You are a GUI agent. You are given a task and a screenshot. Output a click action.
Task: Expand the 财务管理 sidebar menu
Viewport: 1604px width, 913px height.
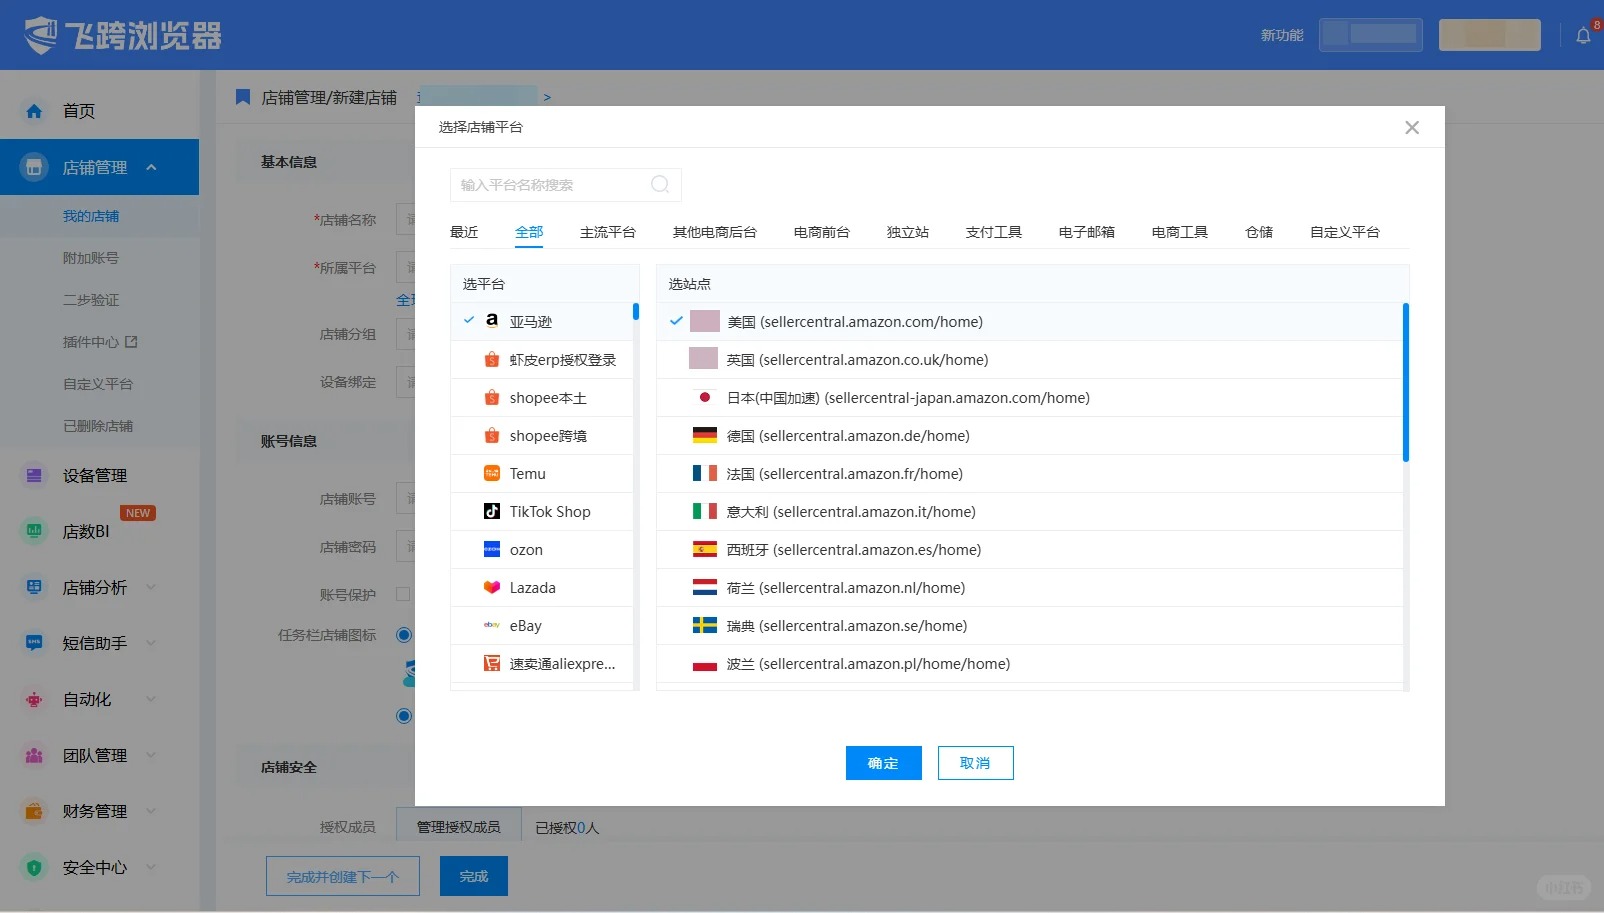point(152,811)
